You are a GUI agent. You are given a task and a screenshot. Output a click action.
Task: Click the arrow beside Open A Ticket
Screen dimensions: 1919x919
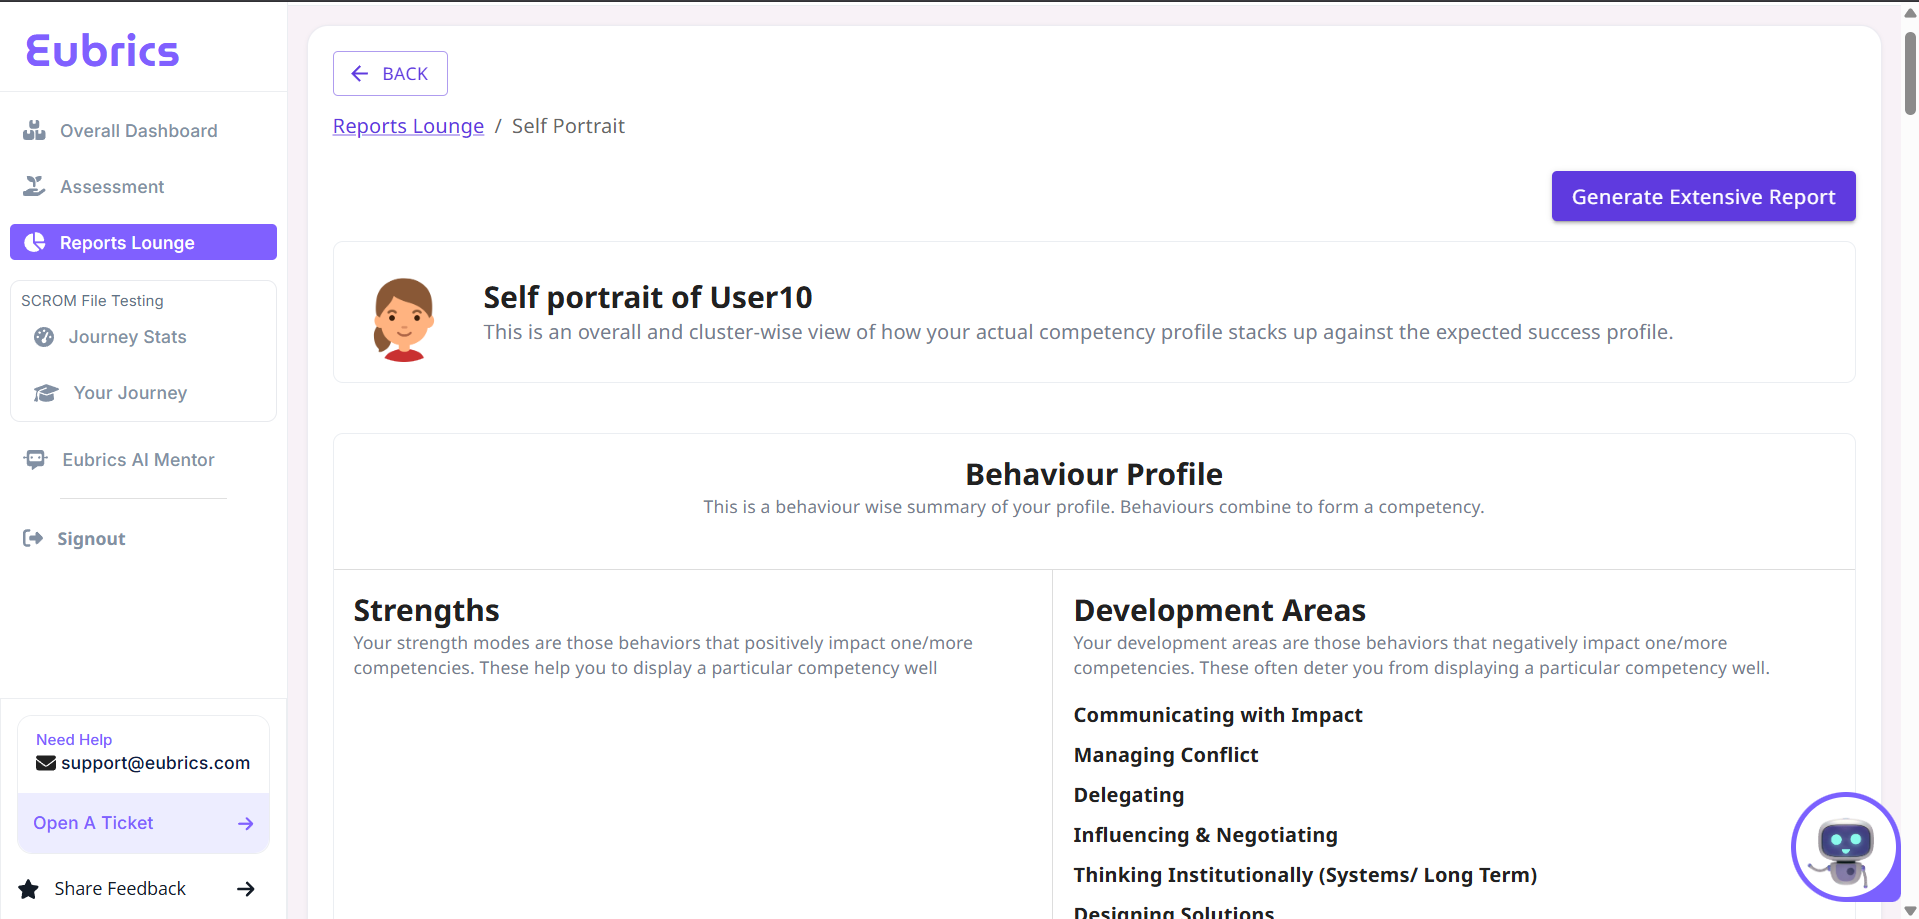pos(246,823)
